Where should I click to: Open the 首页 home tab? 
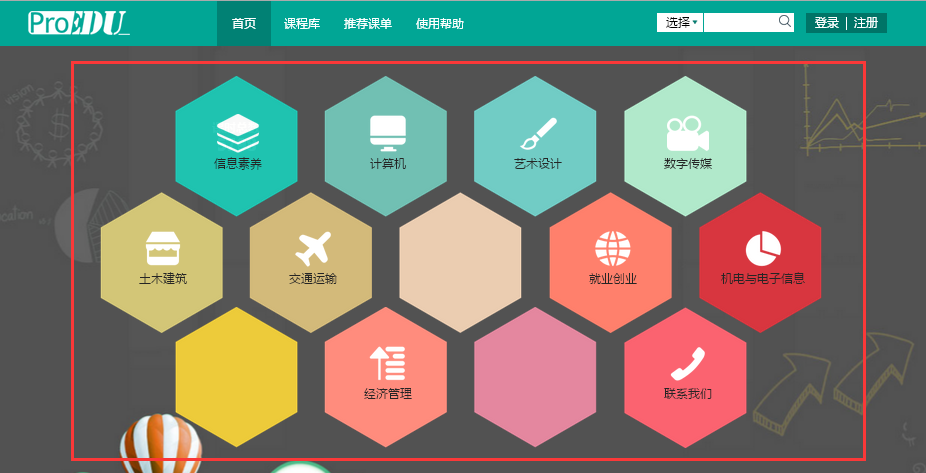[244, 24]
